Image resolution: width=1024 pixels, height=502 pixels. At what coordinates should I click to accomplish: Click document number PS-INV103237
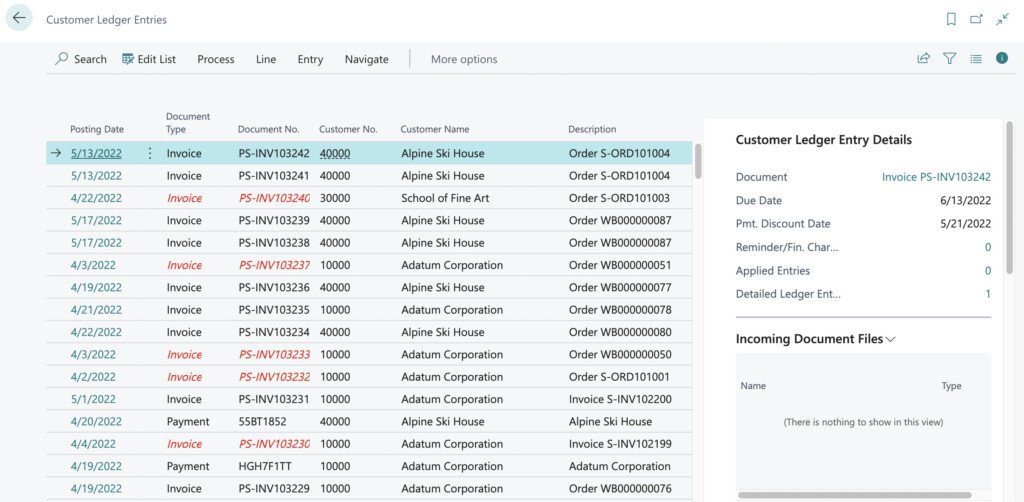[x=274, y=265]
